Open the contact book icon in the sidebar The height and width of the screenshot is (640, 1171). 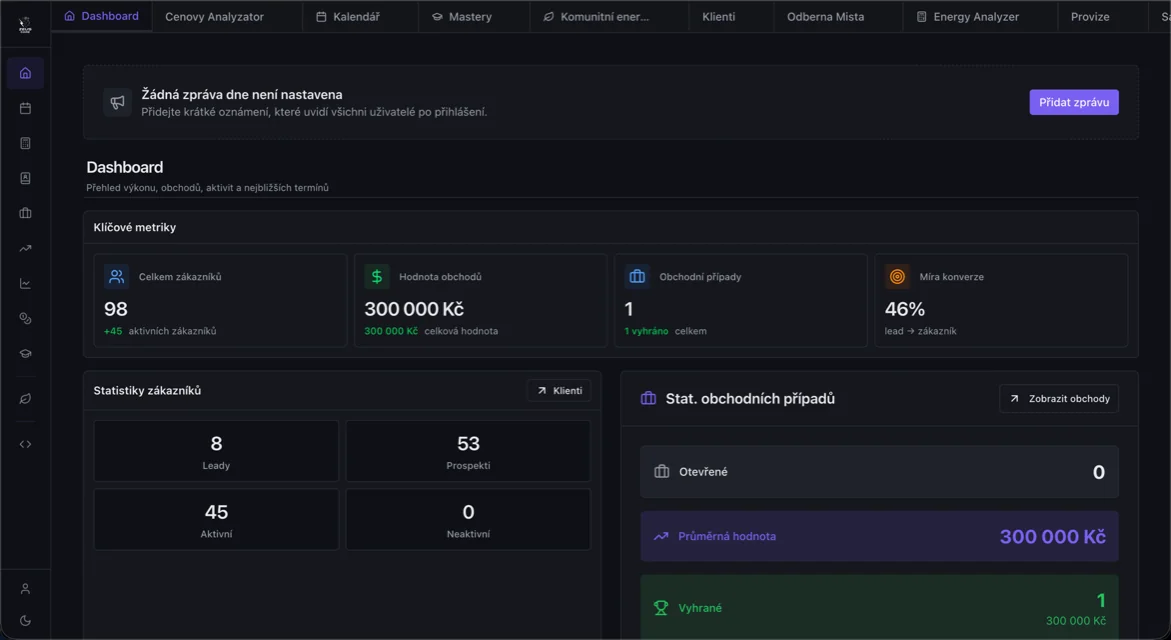pyautogui.click(x=25, y=178)
